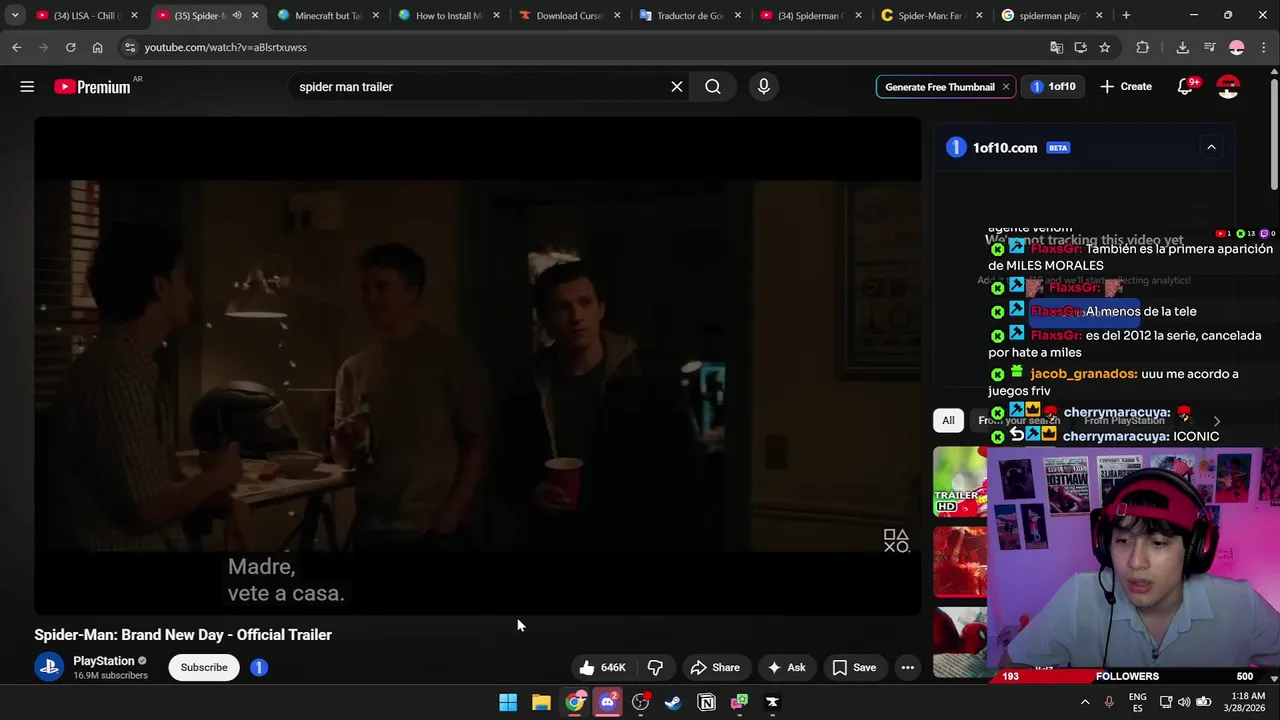The image size is (1280, 720).
Task: Switch to Spider-Man: Far tab
Action: tap(930, 15)
